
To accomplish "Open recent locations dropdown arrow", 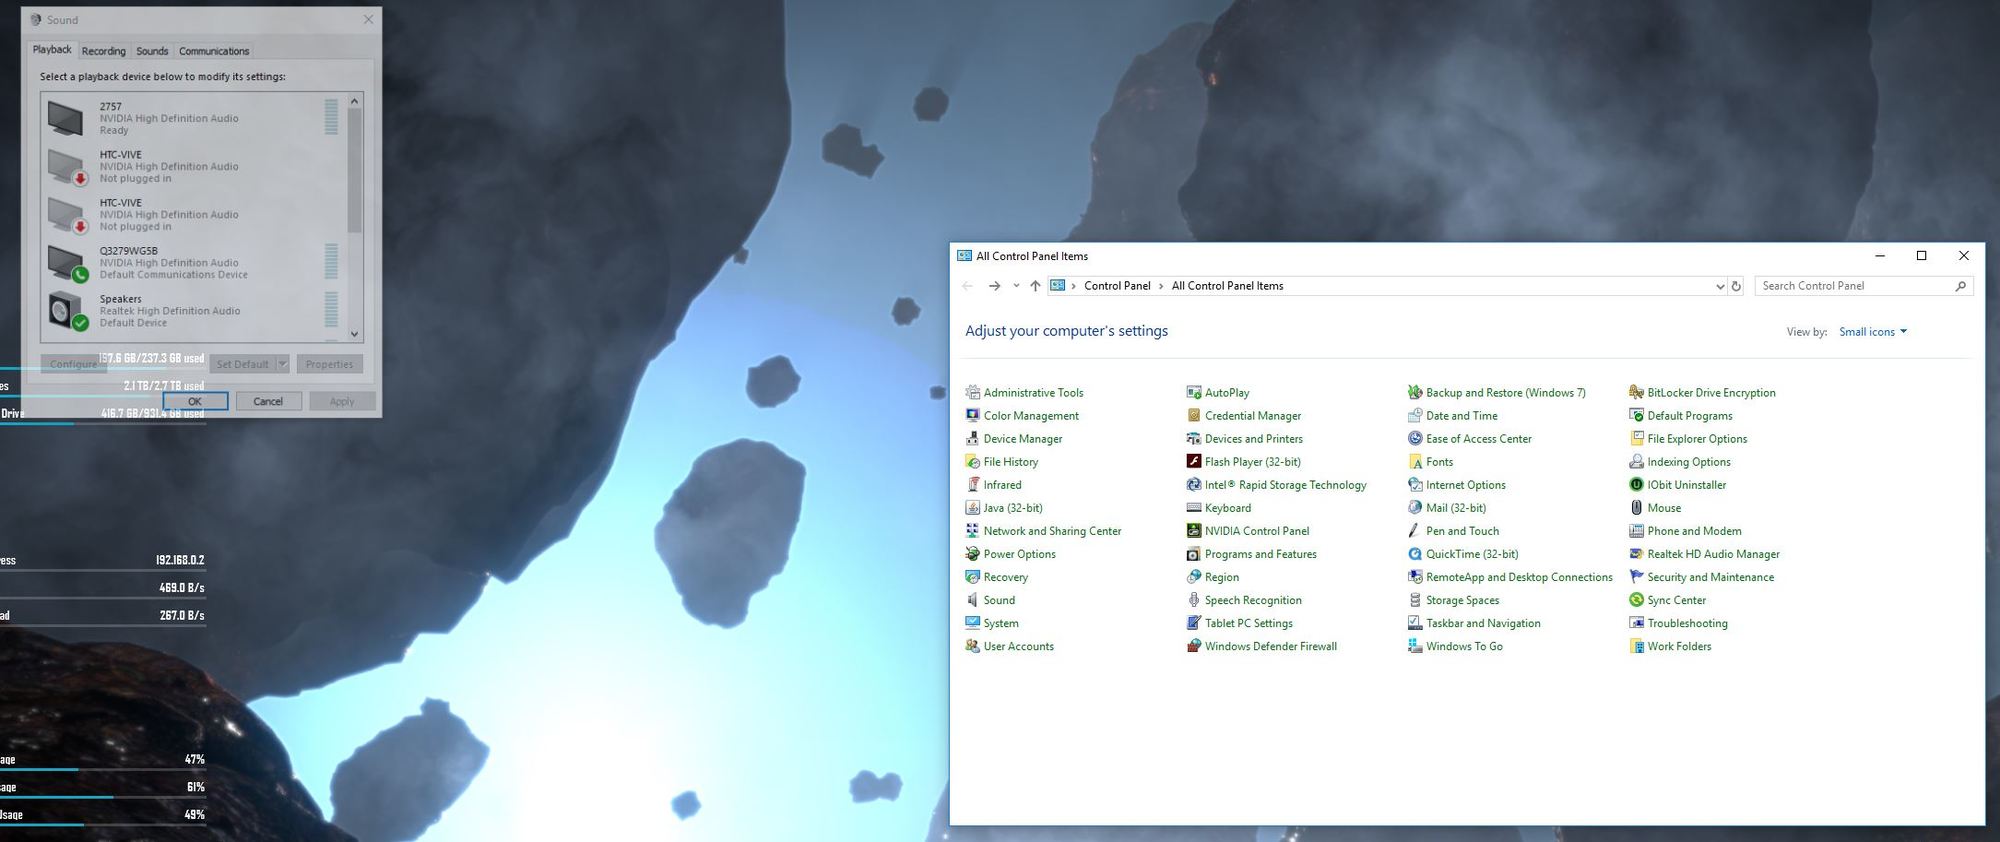I will pyautogui.click(x=1016, y=286).
